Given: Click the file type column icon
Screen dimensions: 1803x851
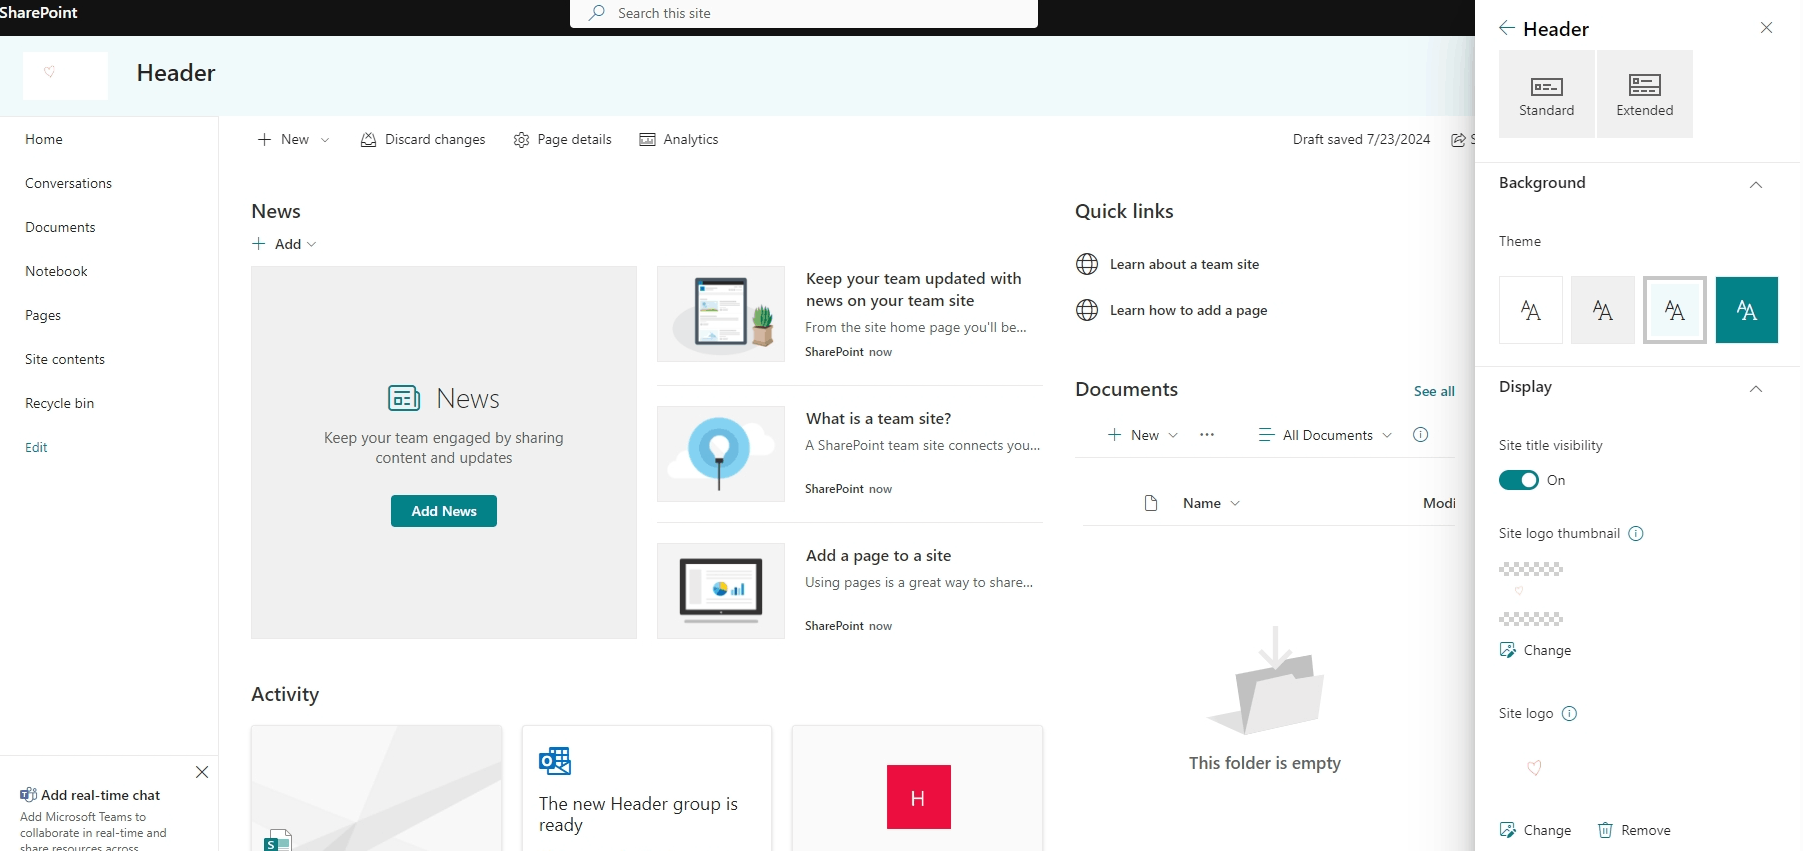Looking at the screenshot, I should [x=1151, y=503].
